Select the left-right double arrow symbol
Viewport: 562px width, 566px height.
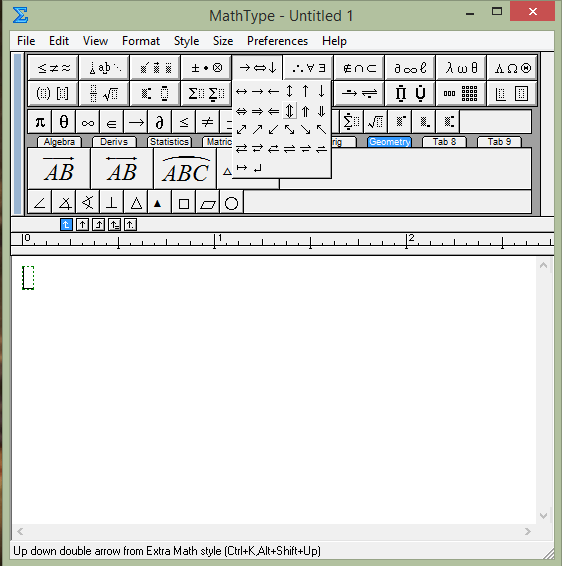(241, 112)
